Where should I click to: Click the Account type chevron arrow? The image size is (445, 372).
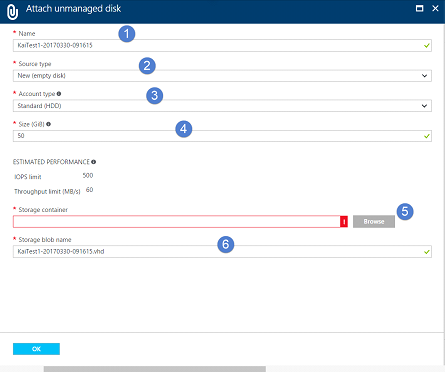[424, 106]
